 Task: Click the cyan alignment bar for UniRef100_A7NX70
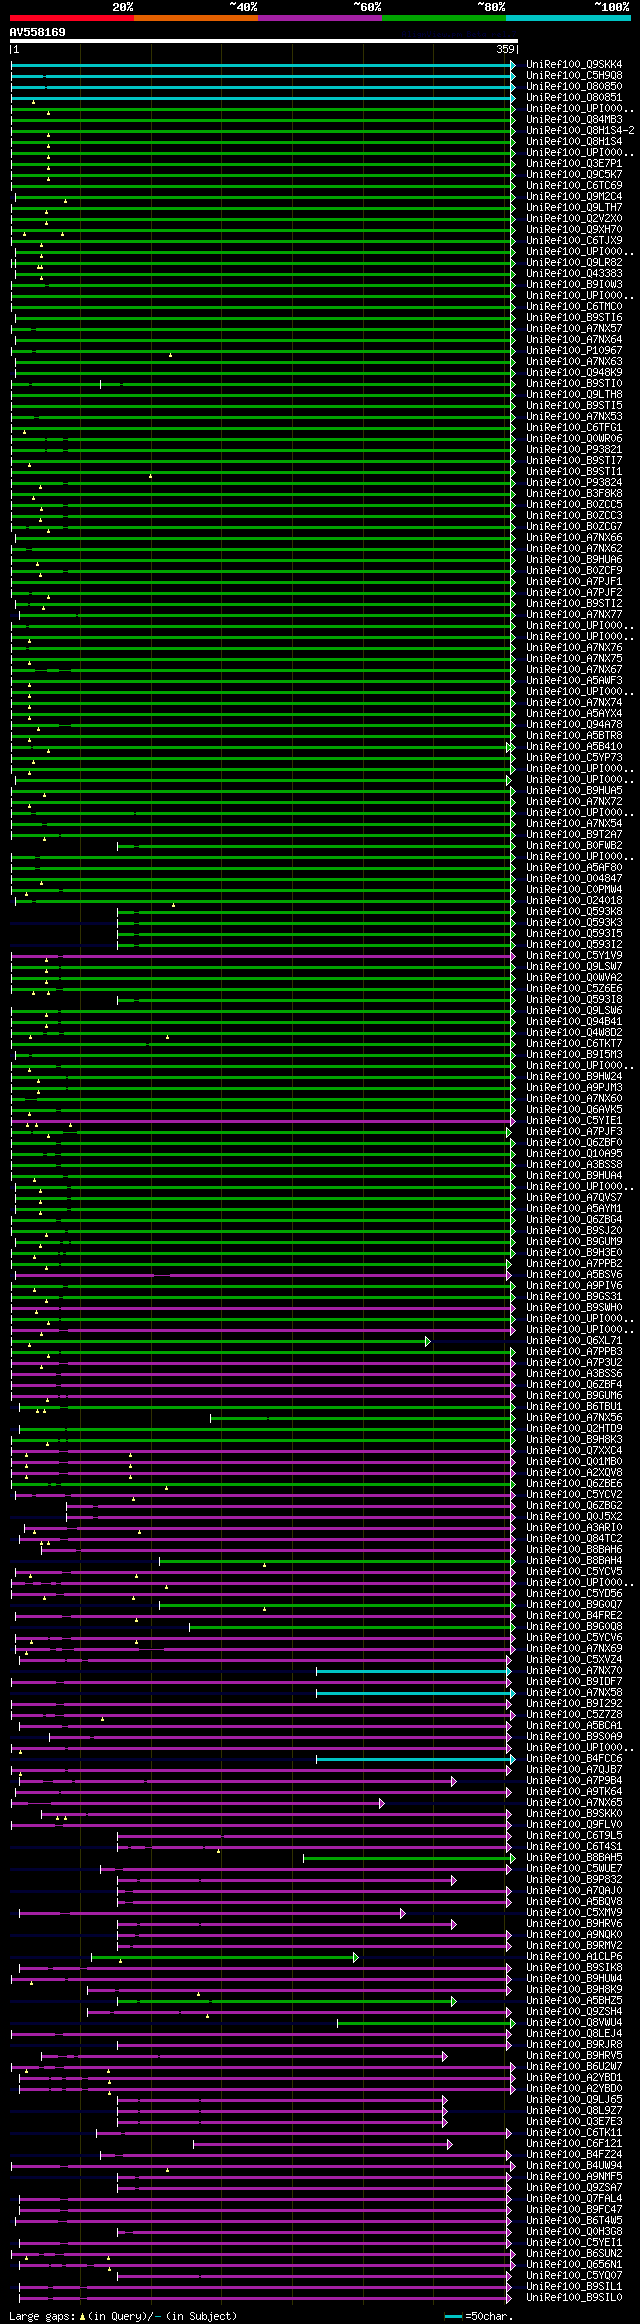pos(413,1671)
